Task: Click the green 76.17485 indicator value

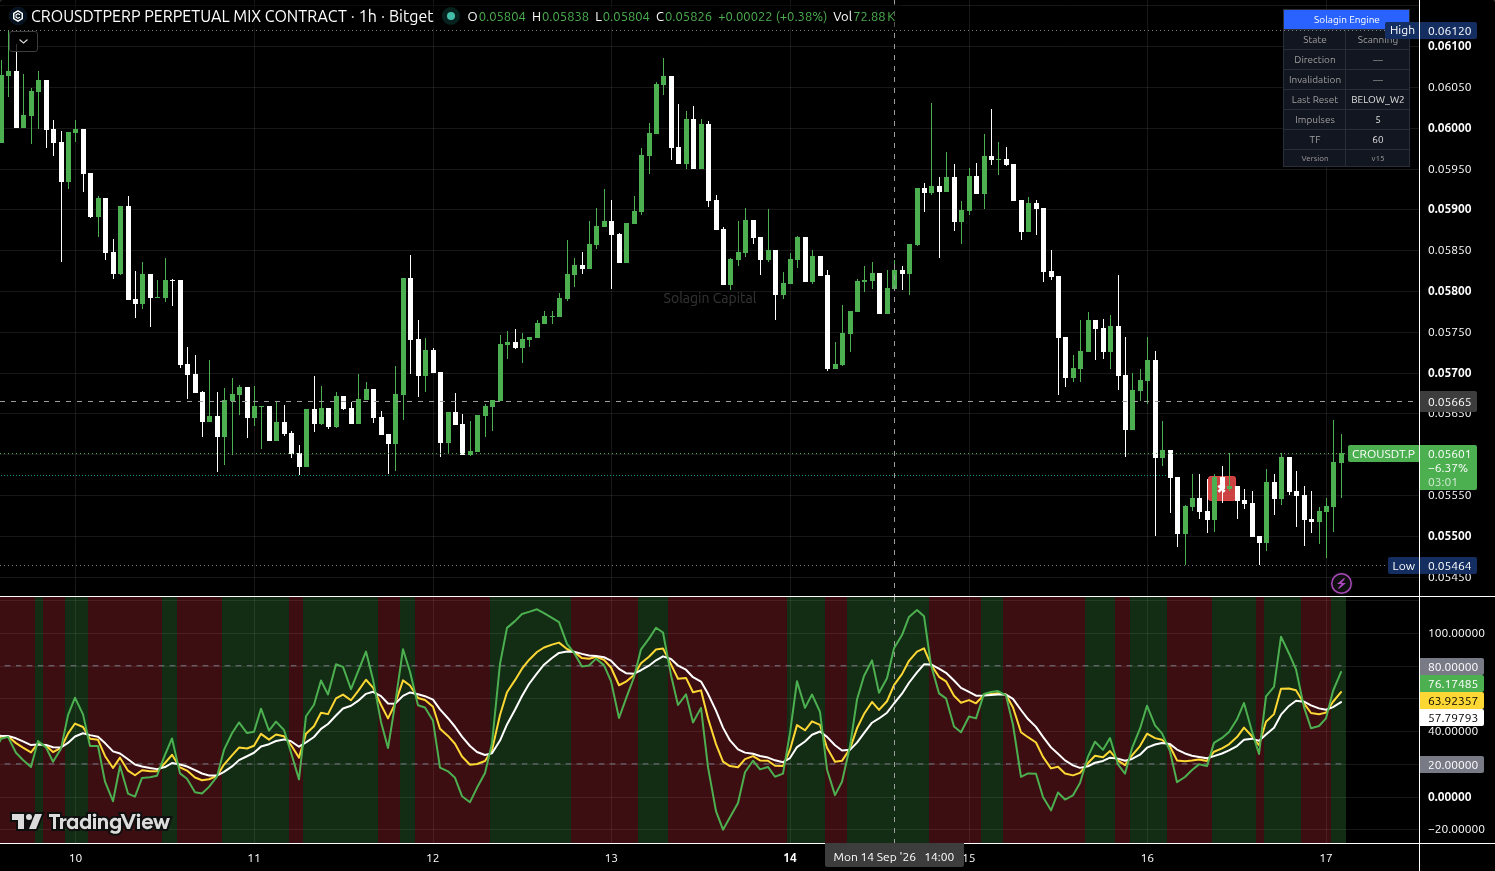Action: tap(1452, 684)
